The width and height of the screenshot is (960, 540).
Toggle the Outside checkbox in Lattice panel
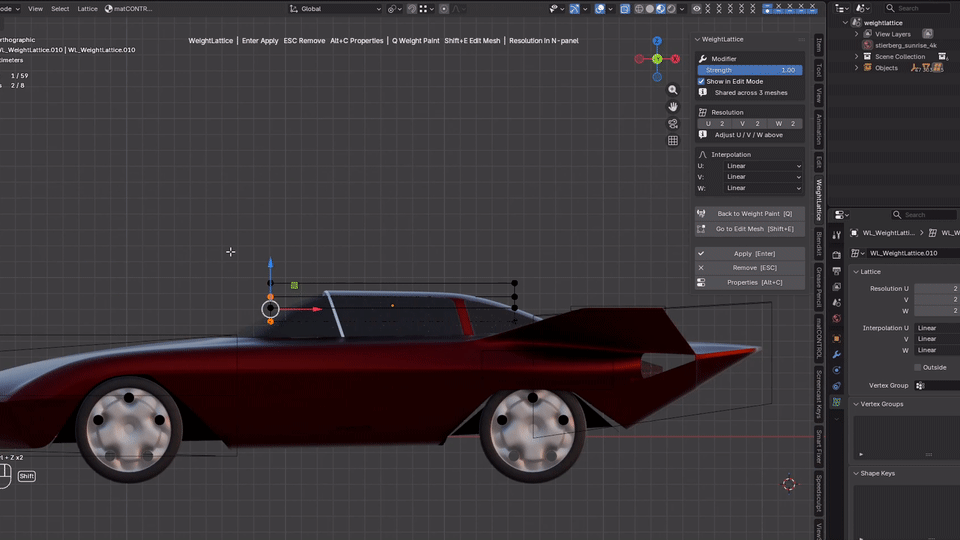point(918,367)
